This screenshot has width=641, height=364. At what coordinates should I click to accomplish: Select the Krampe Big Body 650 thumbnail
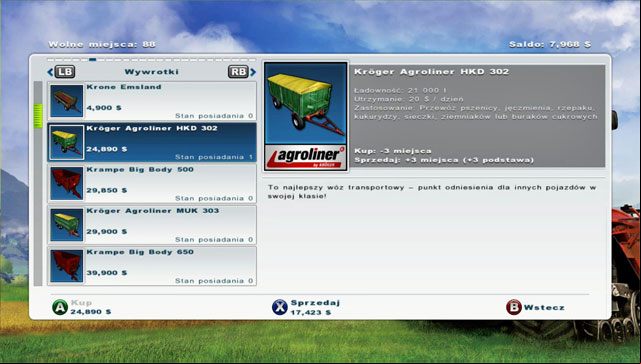[66, 266]
